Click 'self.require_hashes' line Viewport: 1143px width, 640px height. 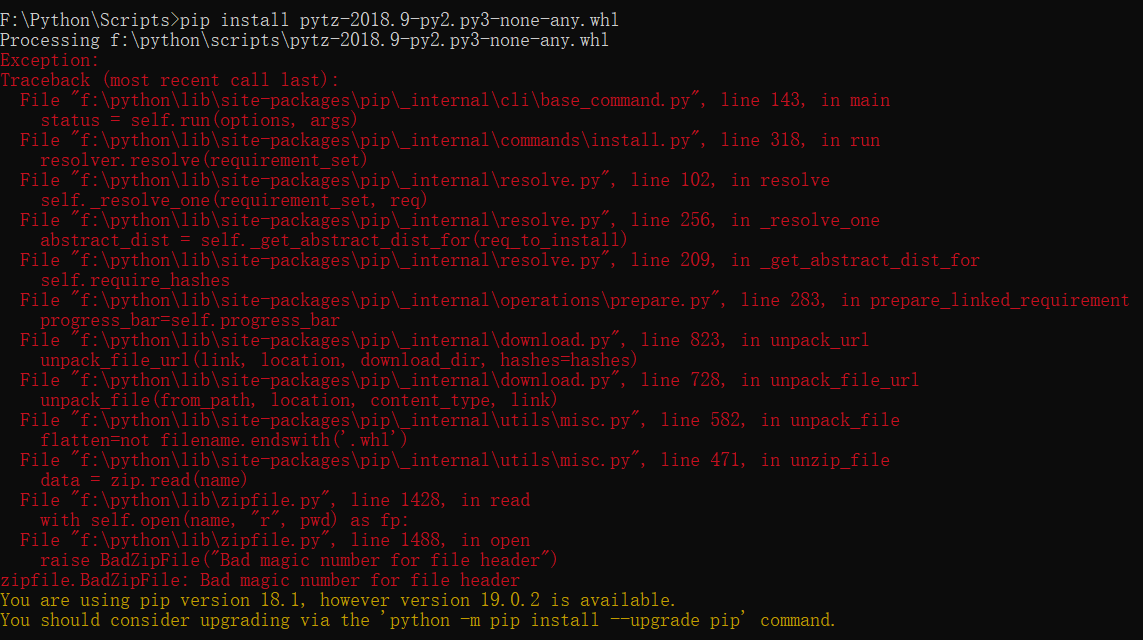click(135, 281)
